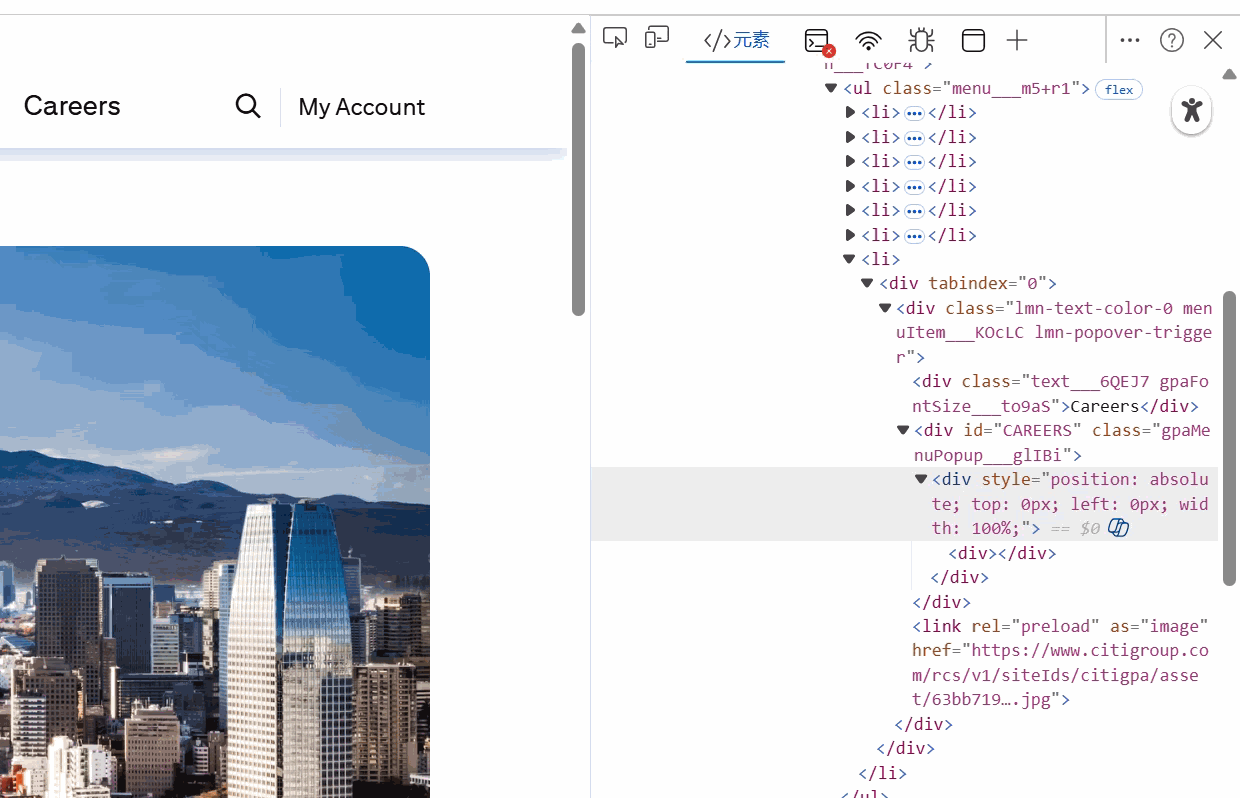Click the webpage vertical scrollbar thumb
Screen dimensions: 1240x798
coord(578,180)
